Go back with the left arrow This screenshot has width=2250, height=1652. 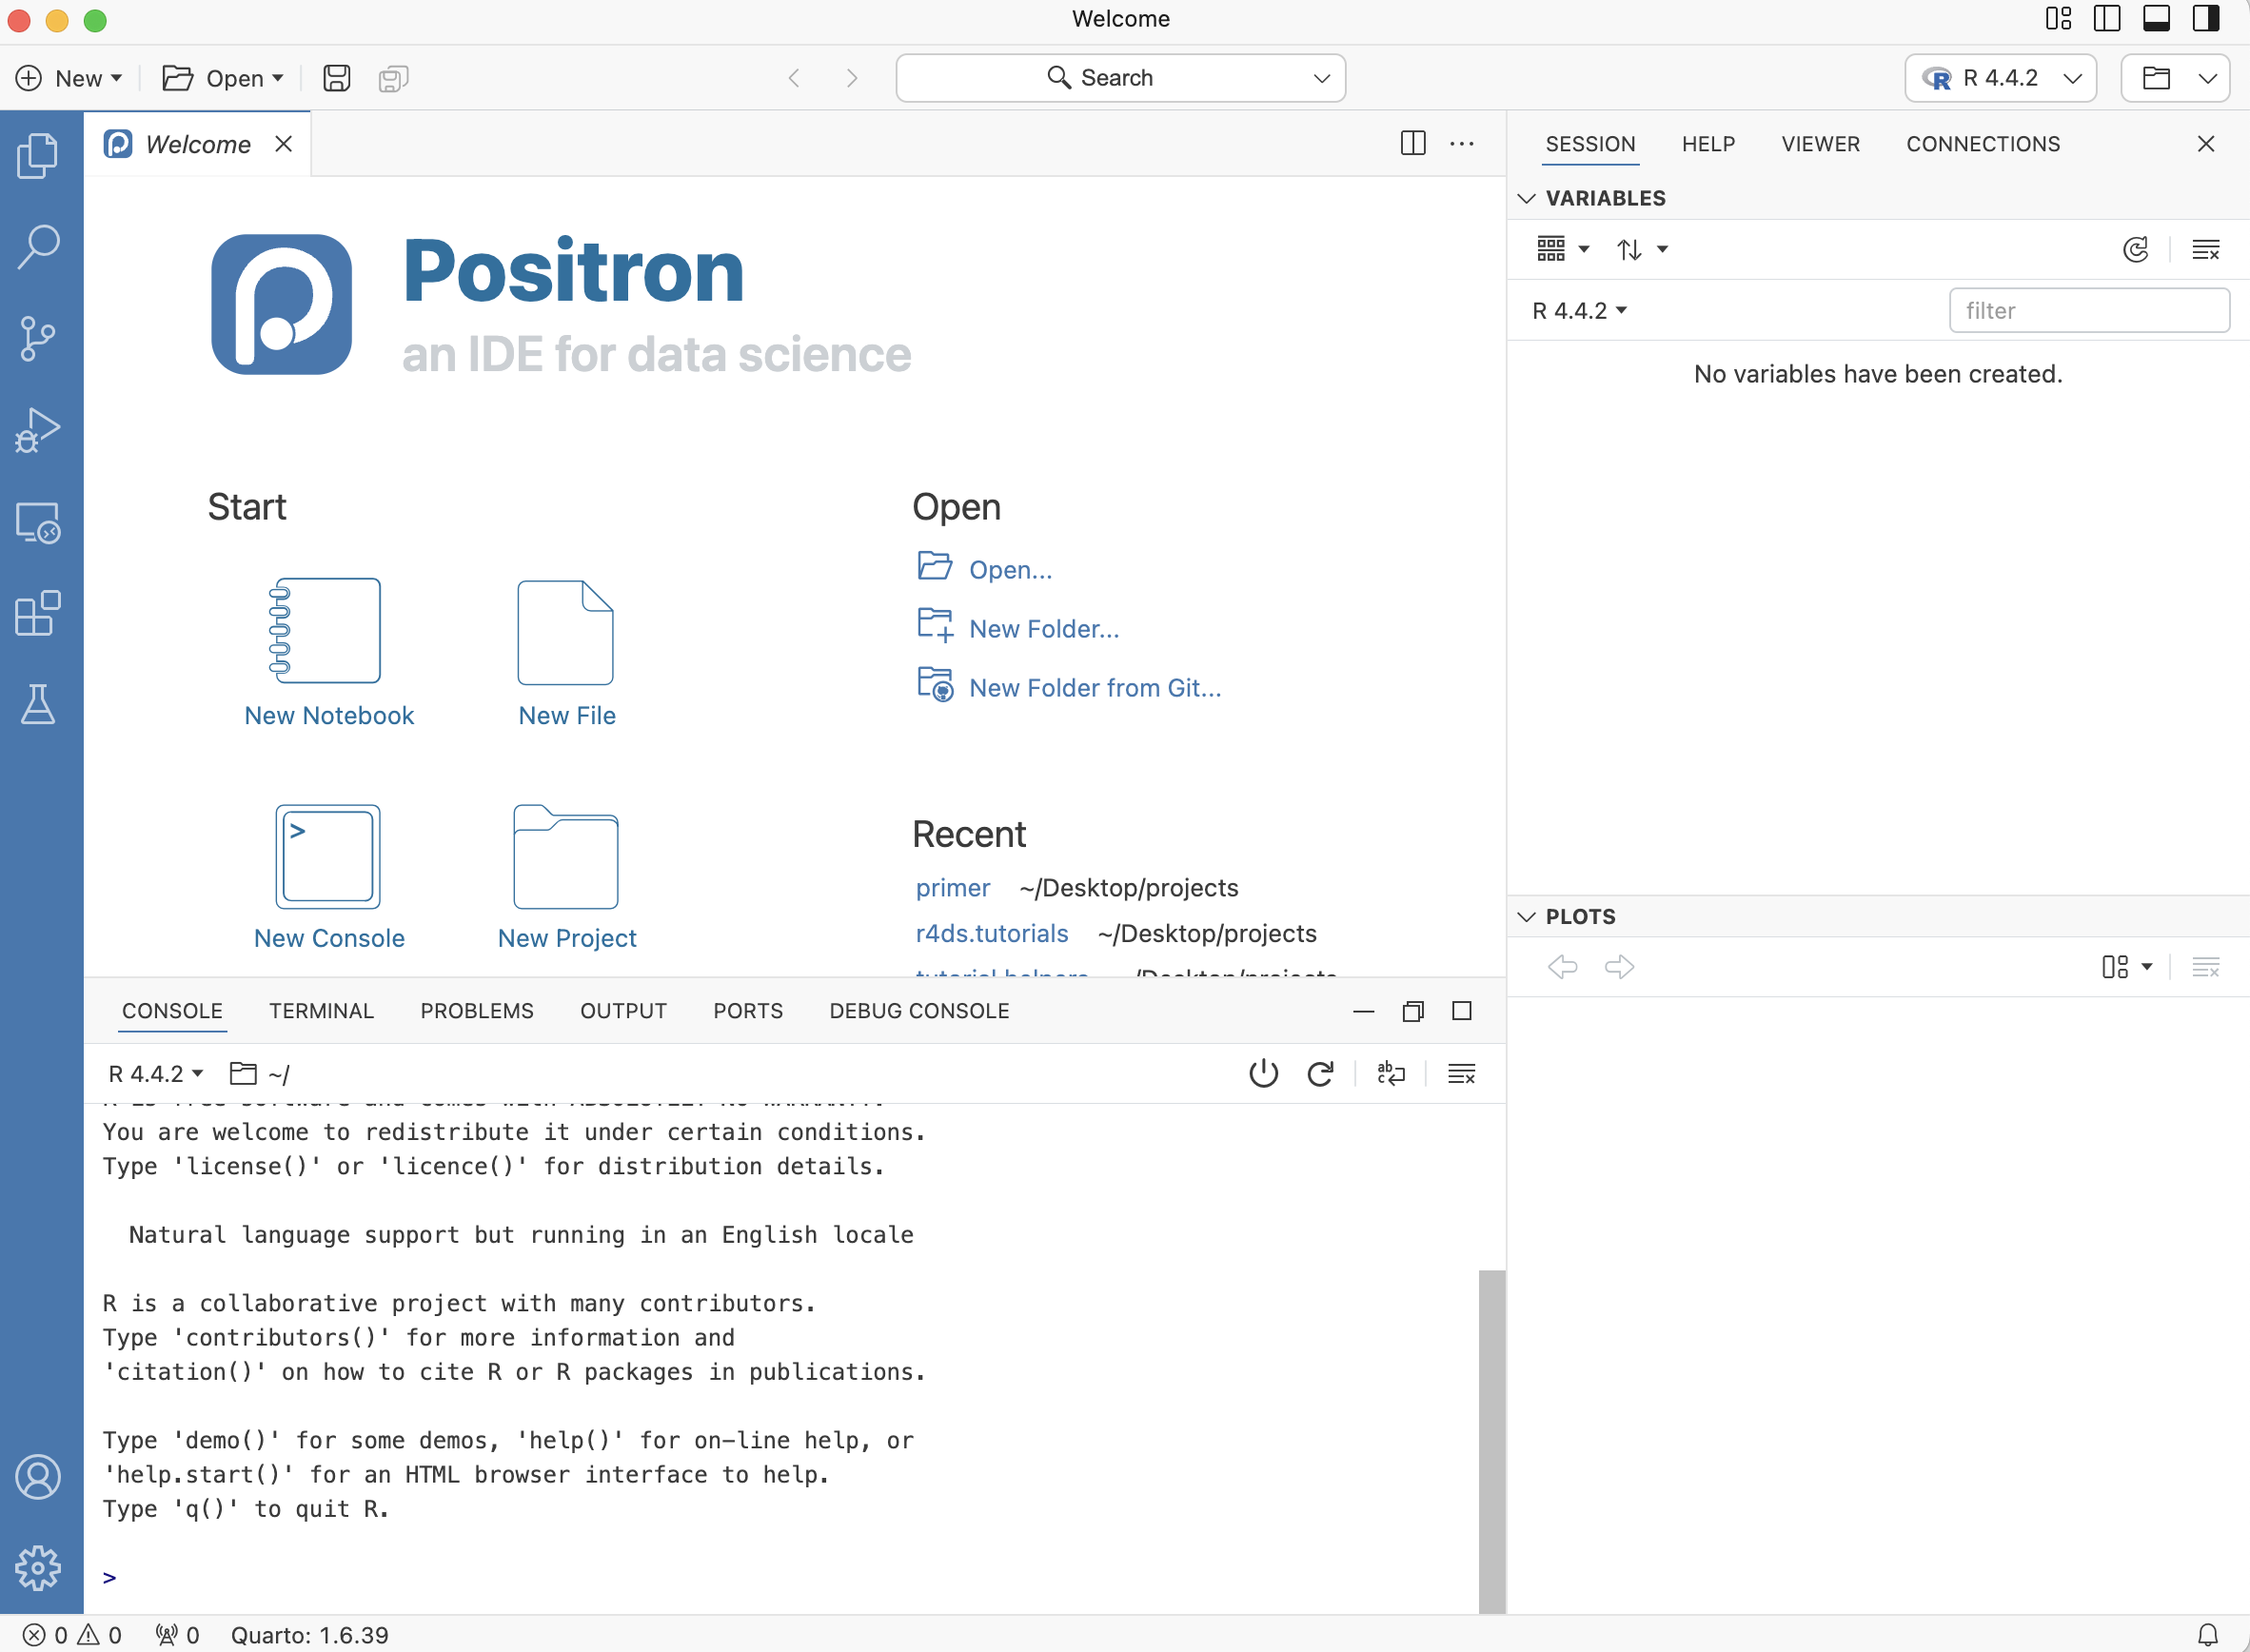pos(794,78)
